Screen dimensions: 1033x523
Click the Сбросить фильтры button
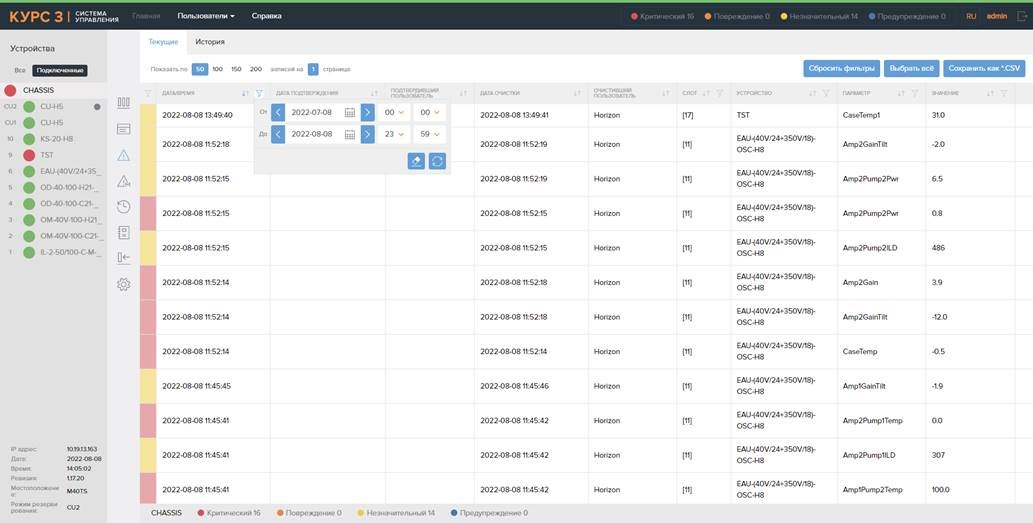click(x=840, y=68)
